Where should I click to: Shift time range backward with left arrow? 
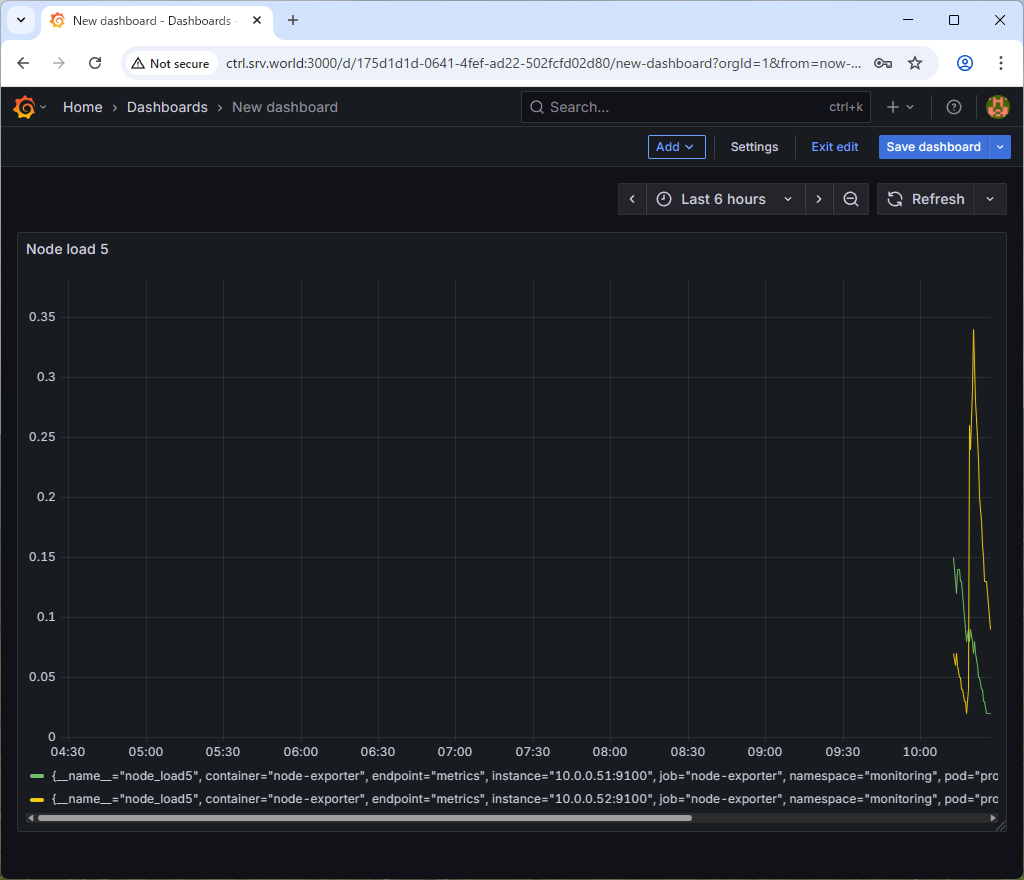click(x=632, y=199)
